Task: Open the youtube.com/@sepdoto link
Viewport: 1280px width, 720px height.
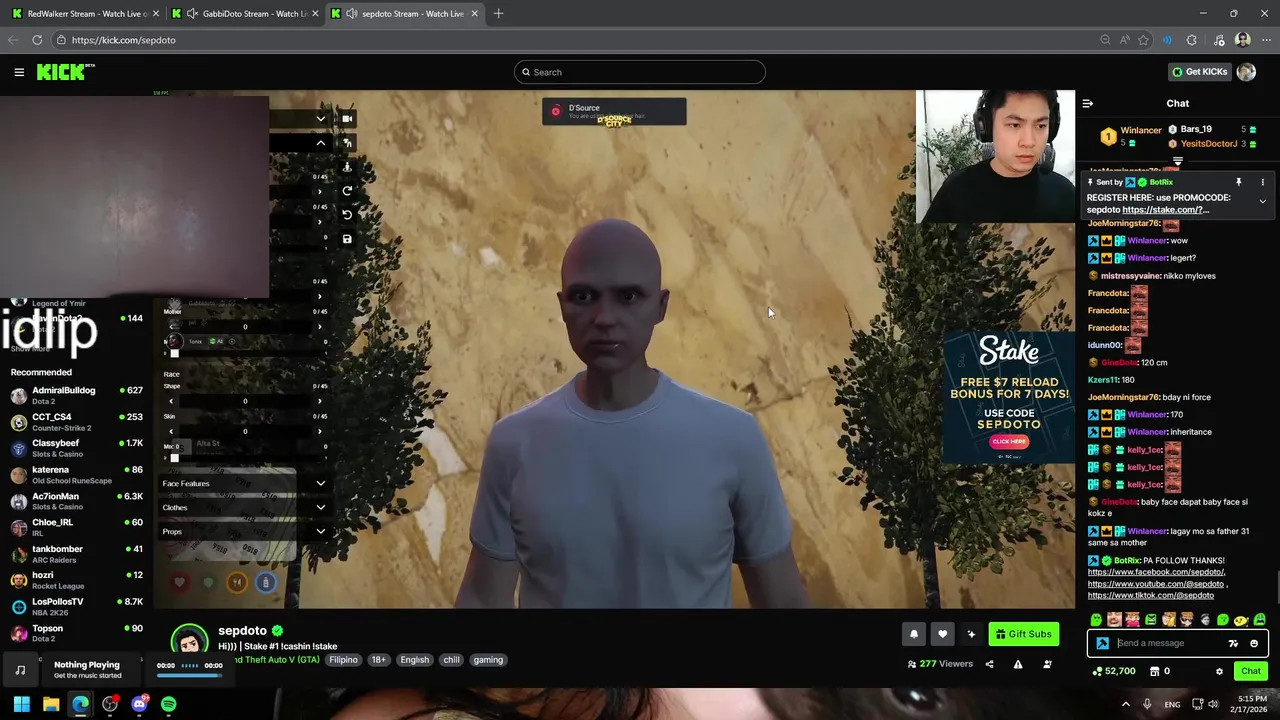Action: (x=1157, y=584)
